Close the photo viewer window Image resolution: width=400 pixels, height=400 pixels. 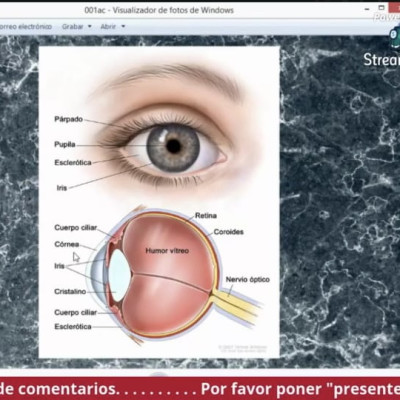coord(397,8)
